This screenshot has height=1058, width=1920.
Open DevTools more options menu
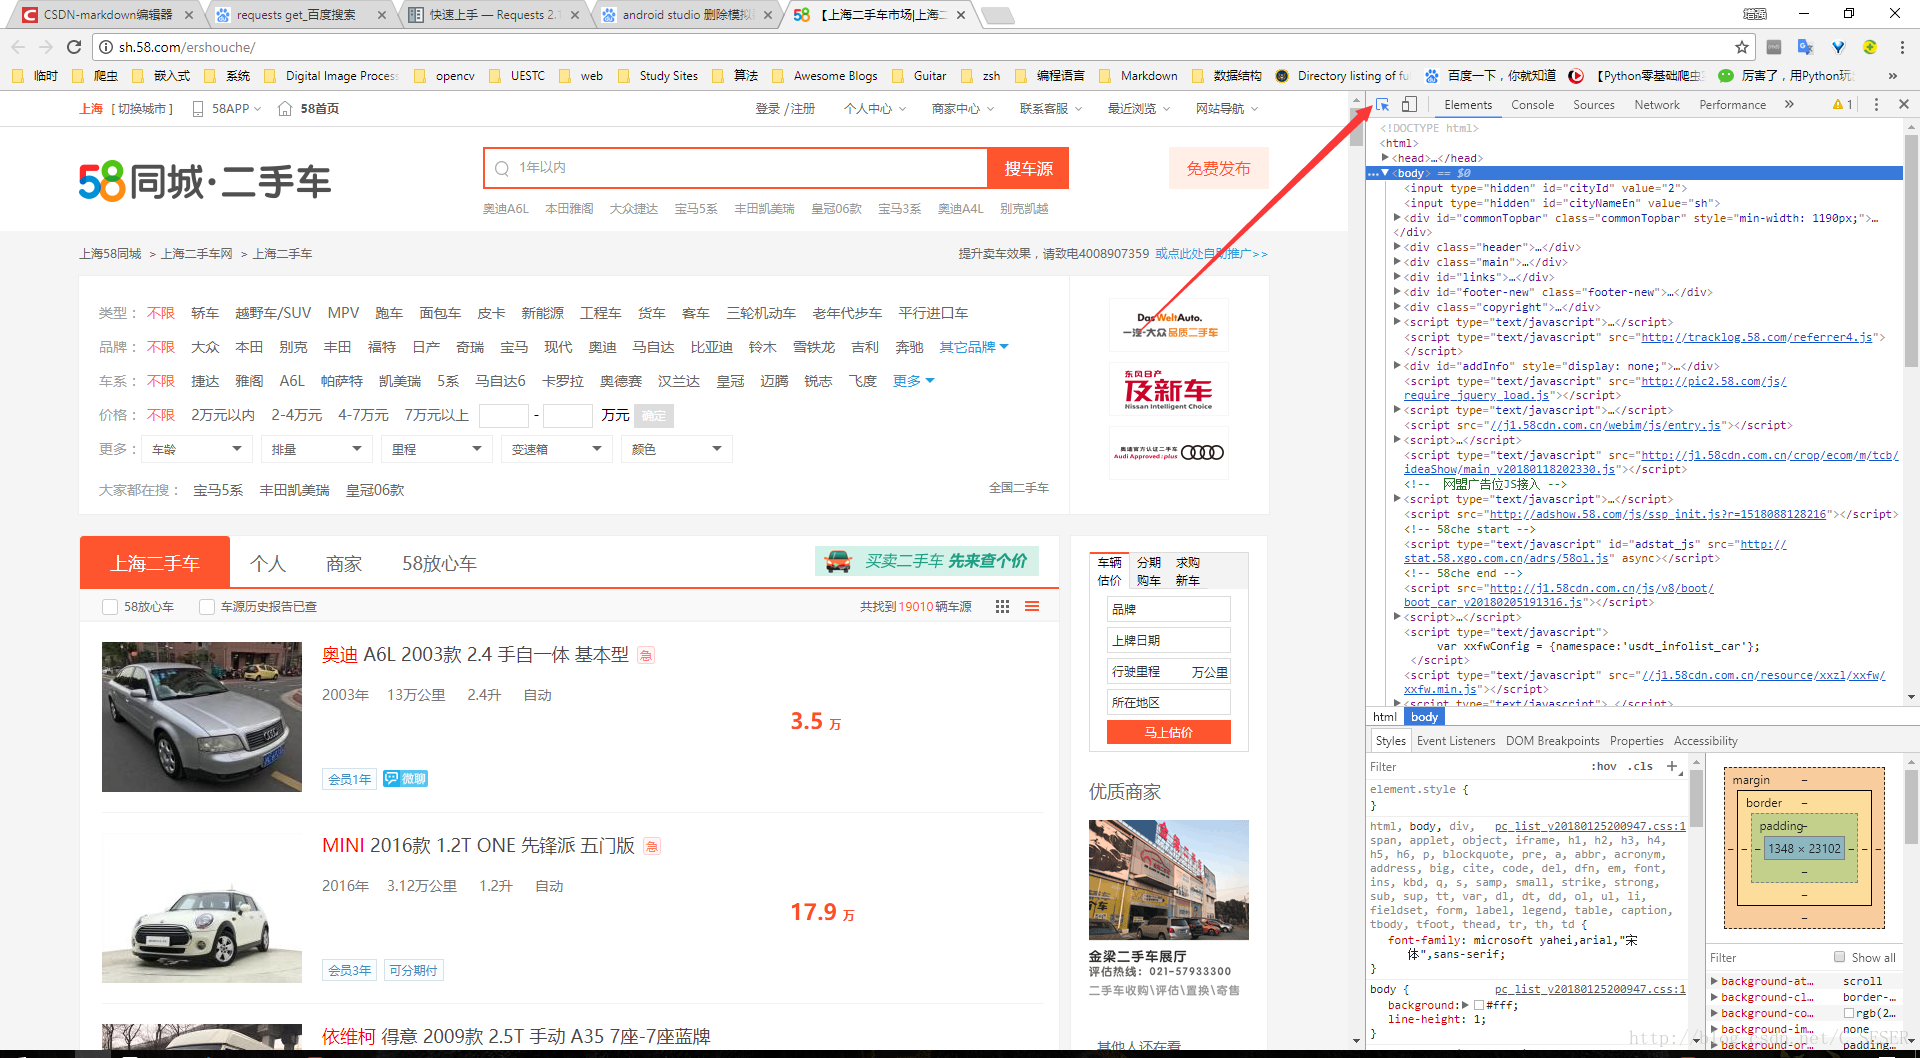(1876, 105)
